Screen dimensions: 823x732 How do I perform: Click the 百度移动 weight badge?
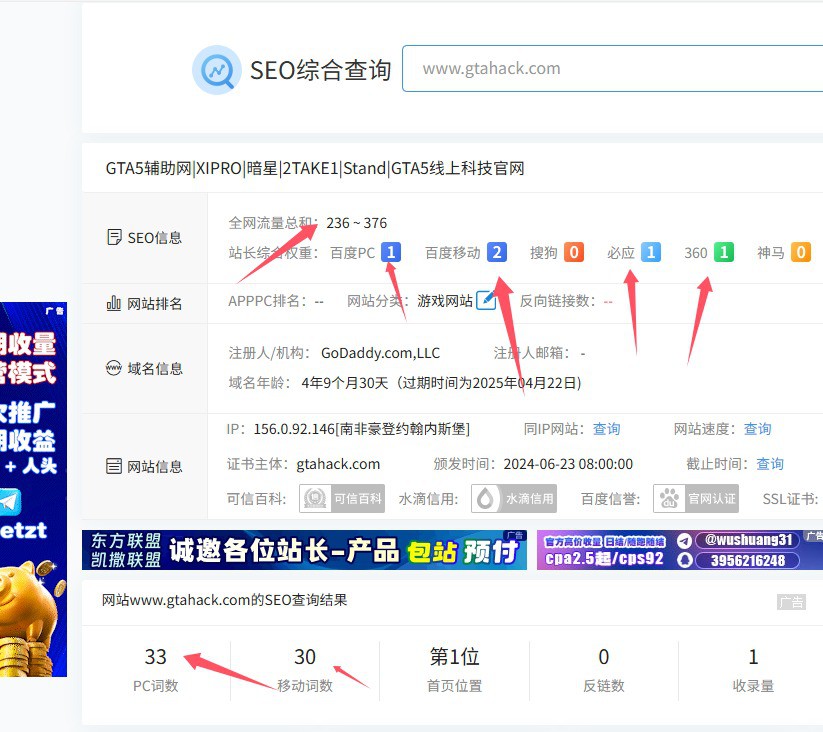(496, 253)
